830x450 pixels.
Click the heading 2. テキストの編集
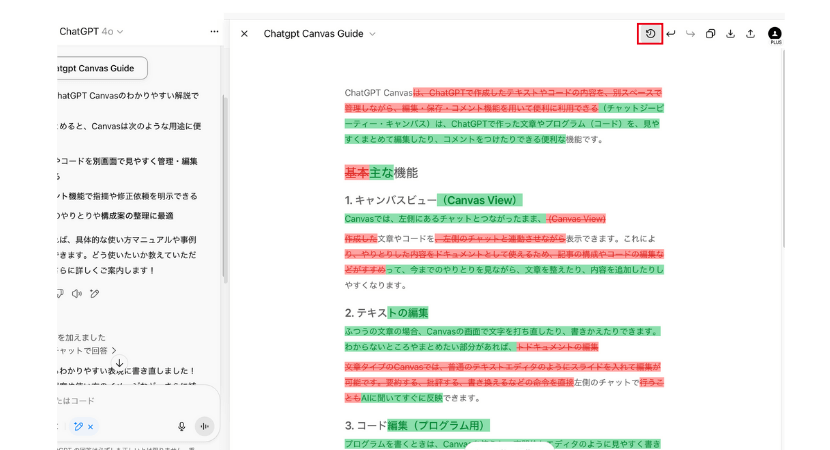pyautogui.click(x=386, y=313)
